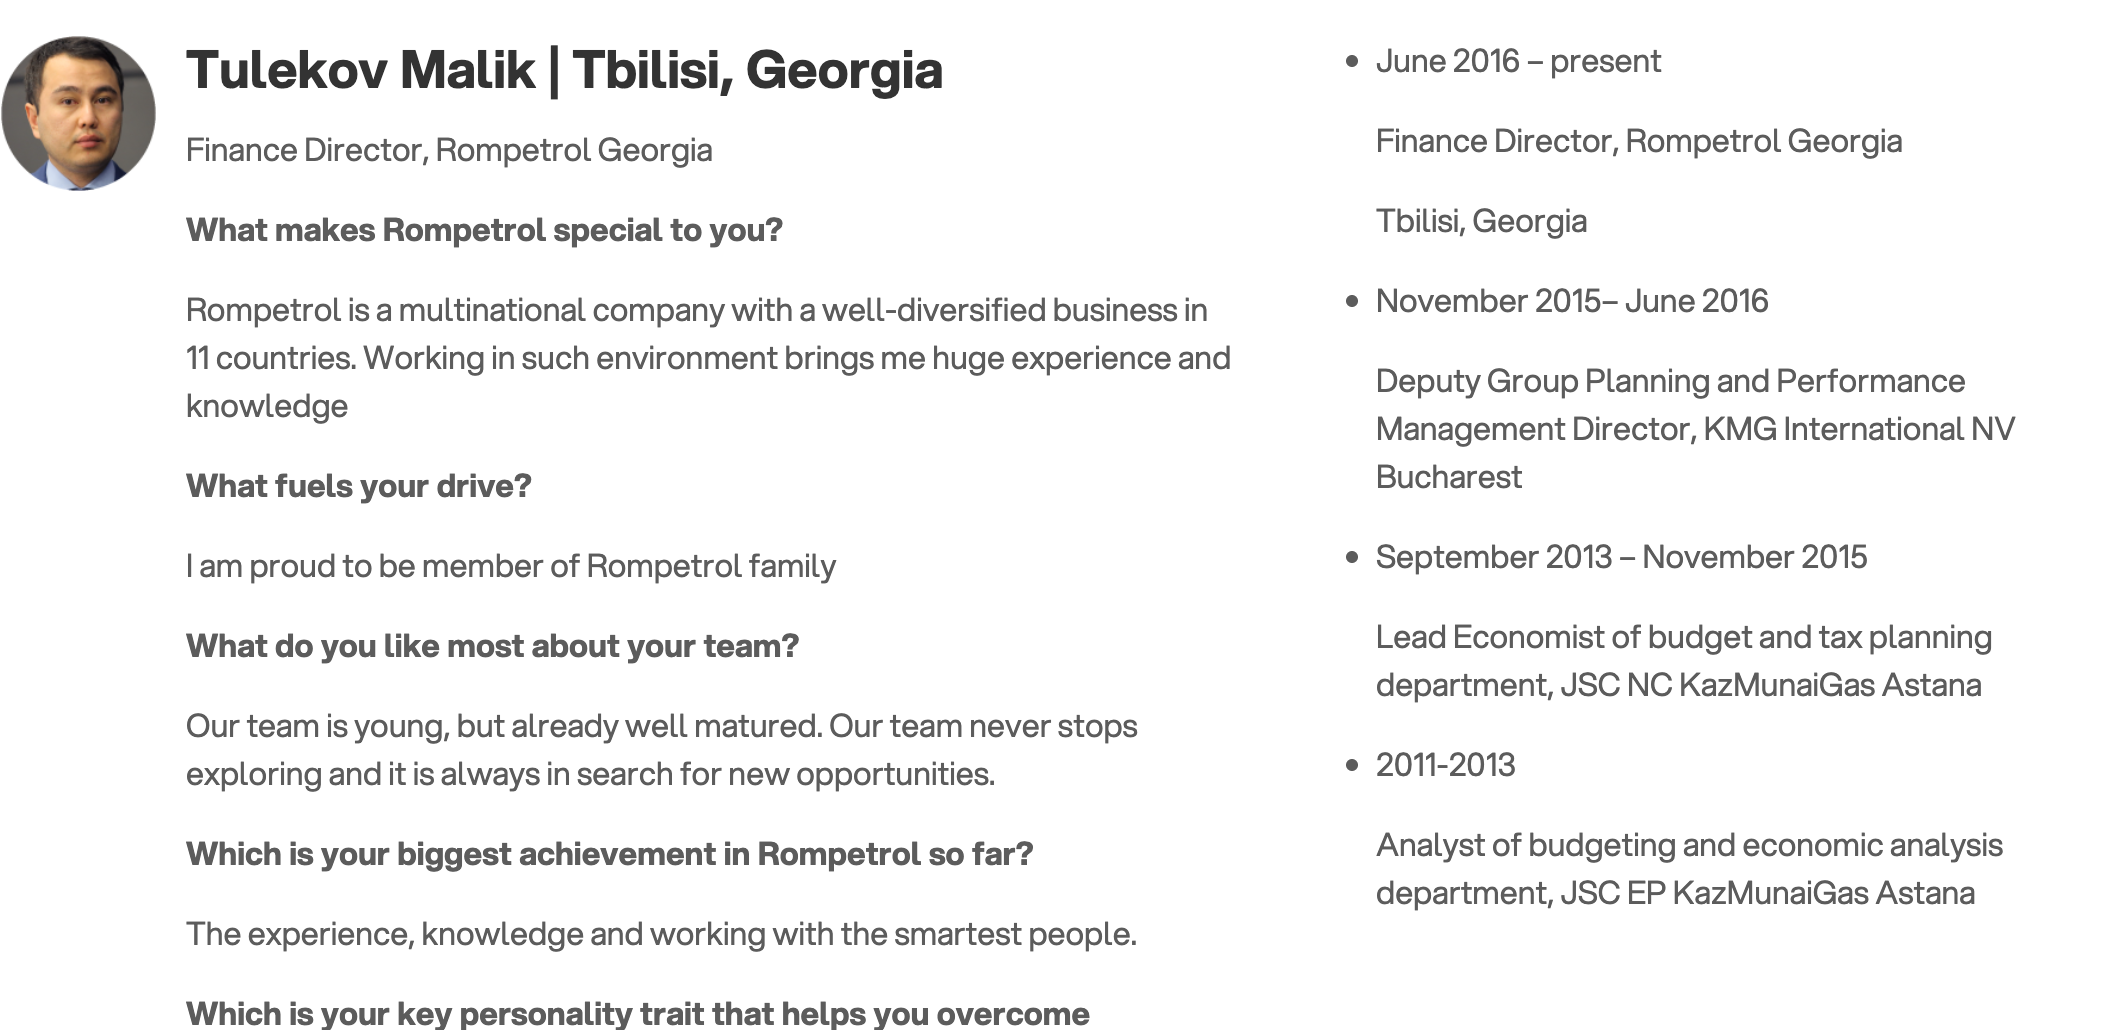Click What do you like most about your team?
Image resolution: width=2102 pixels, height=1030 pixels.
coord(492,646)
